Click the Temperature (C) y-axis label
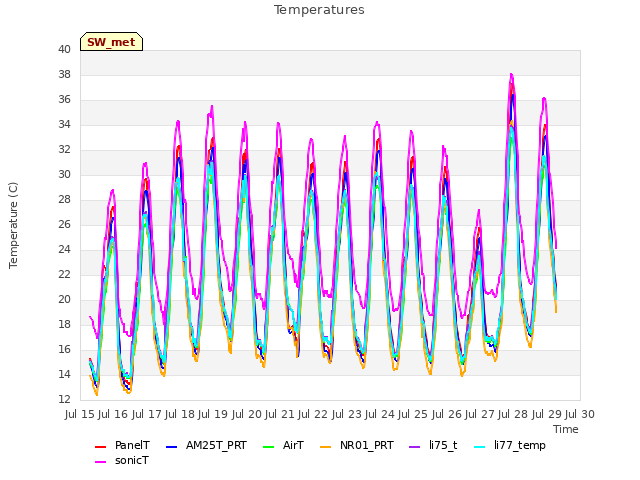The image size is (640, 480). [x=13, y=225]
